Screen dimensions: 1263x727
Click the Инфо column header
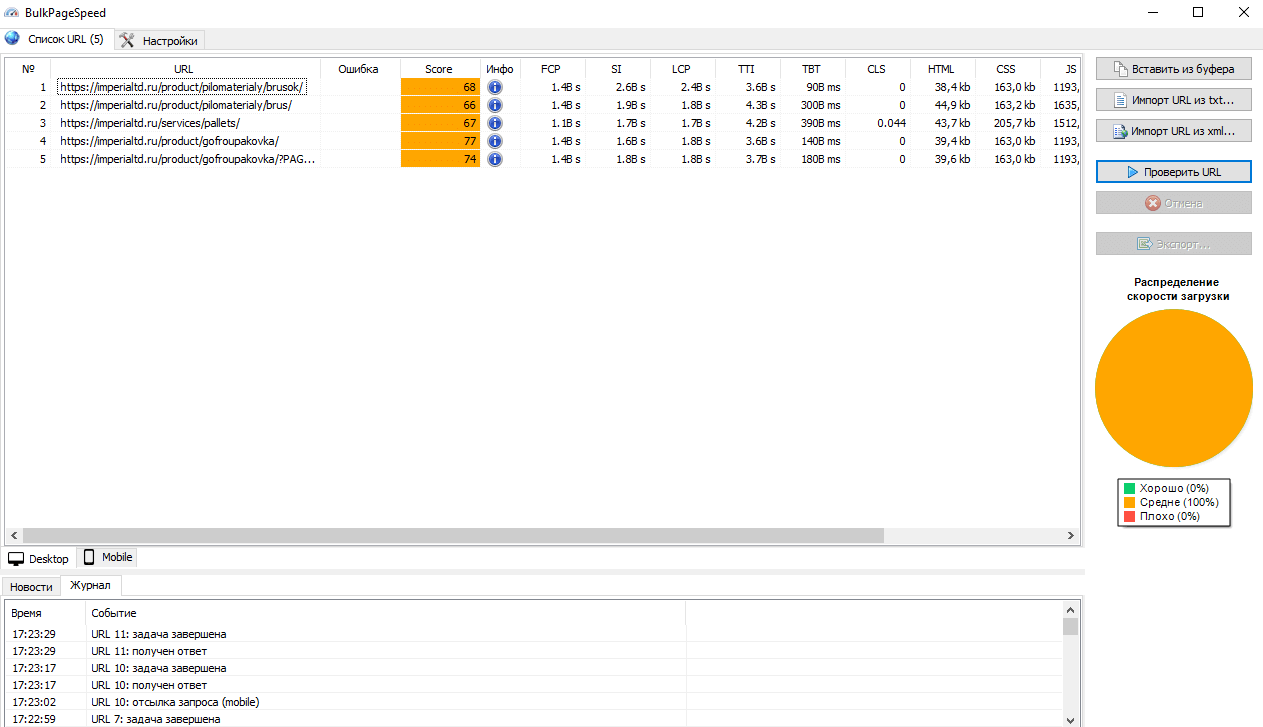tap(500, 69)
